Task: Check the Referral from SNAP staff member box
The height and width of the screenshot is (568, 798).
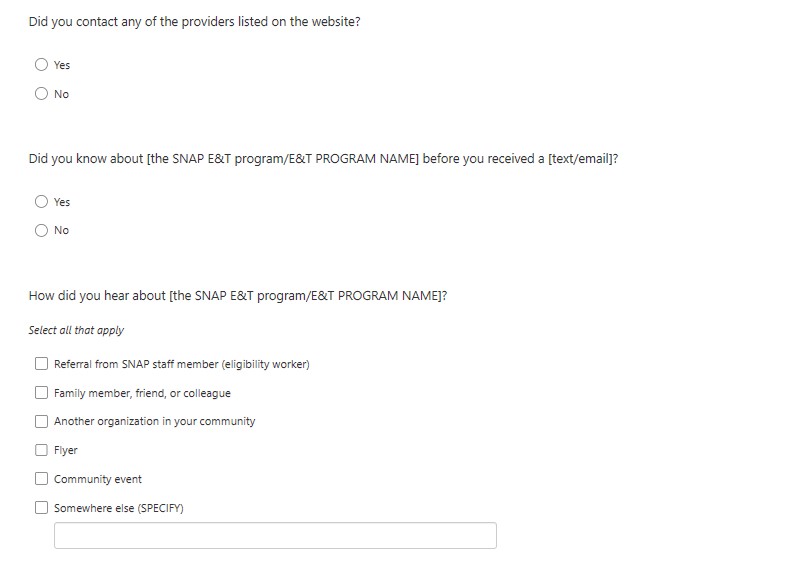Action: [x=41, y=364]
